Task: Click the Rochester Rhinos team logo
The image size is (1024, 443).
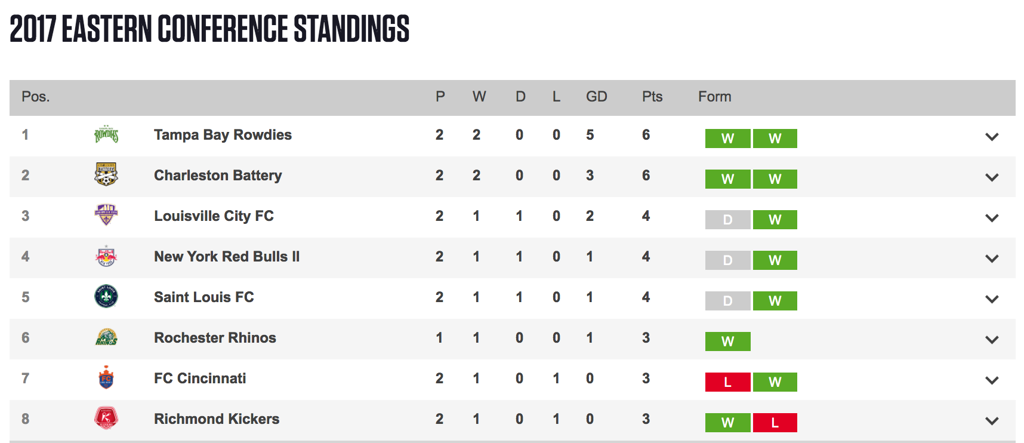Action: pyautogui.click(x=106, y=338)
